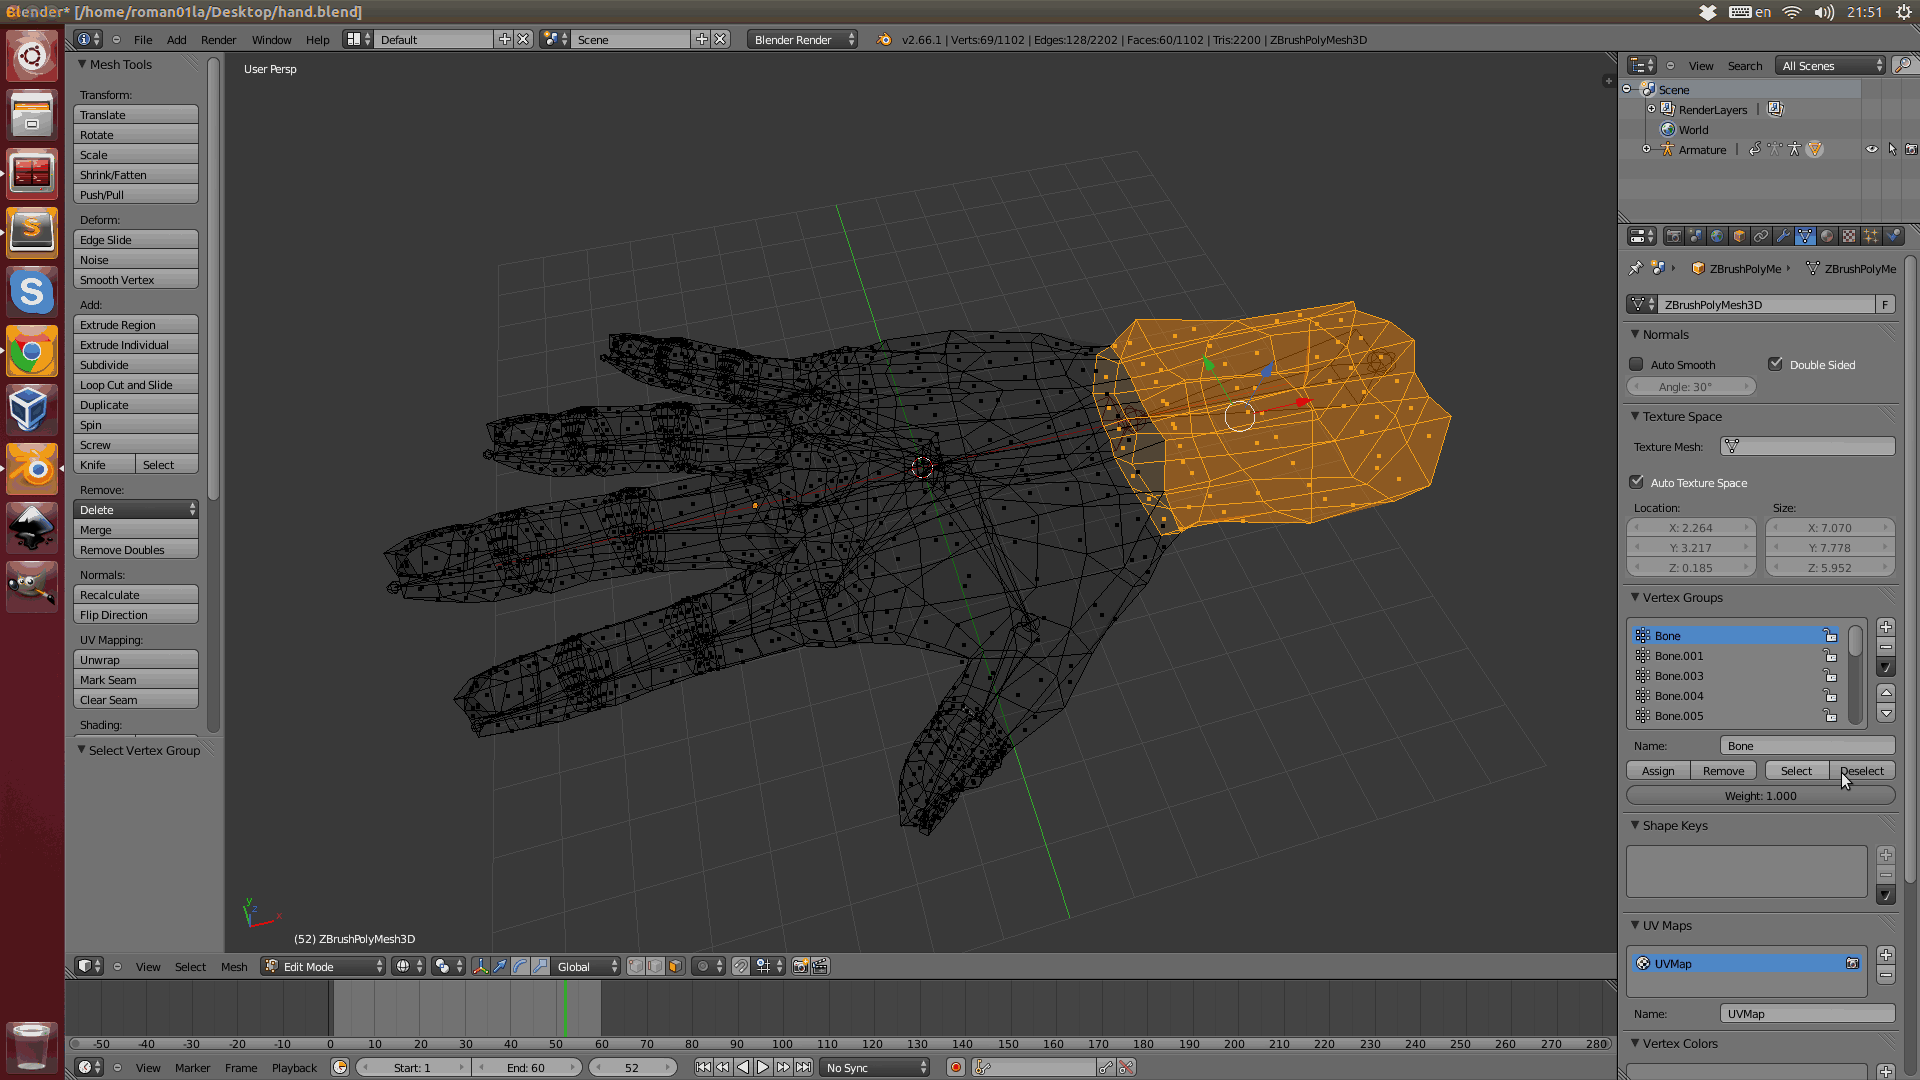Click the Recalculate normals button

pyautogui.click(x=137, y=593)
